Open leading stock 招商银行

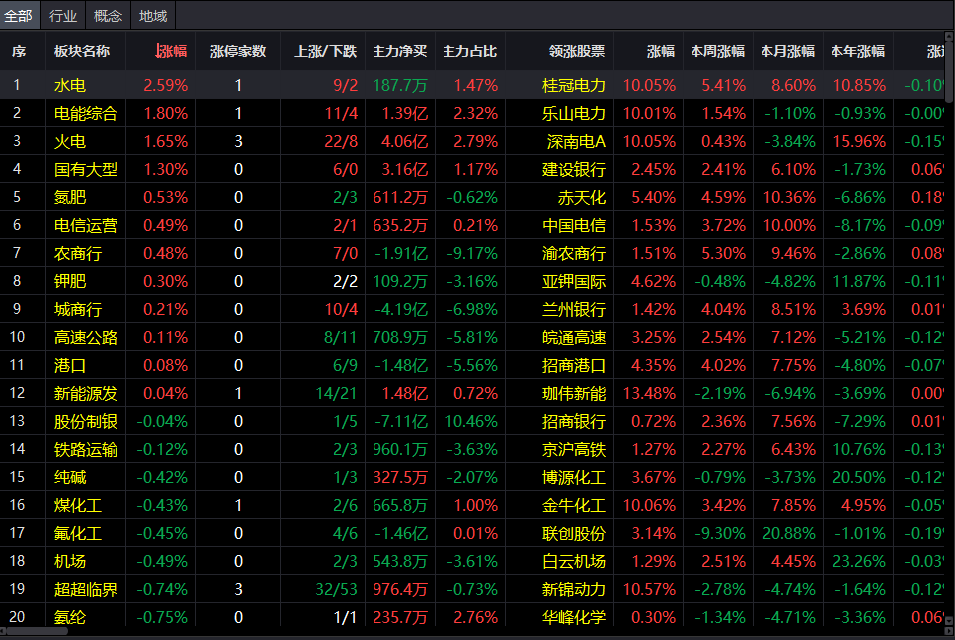(574, 421)
